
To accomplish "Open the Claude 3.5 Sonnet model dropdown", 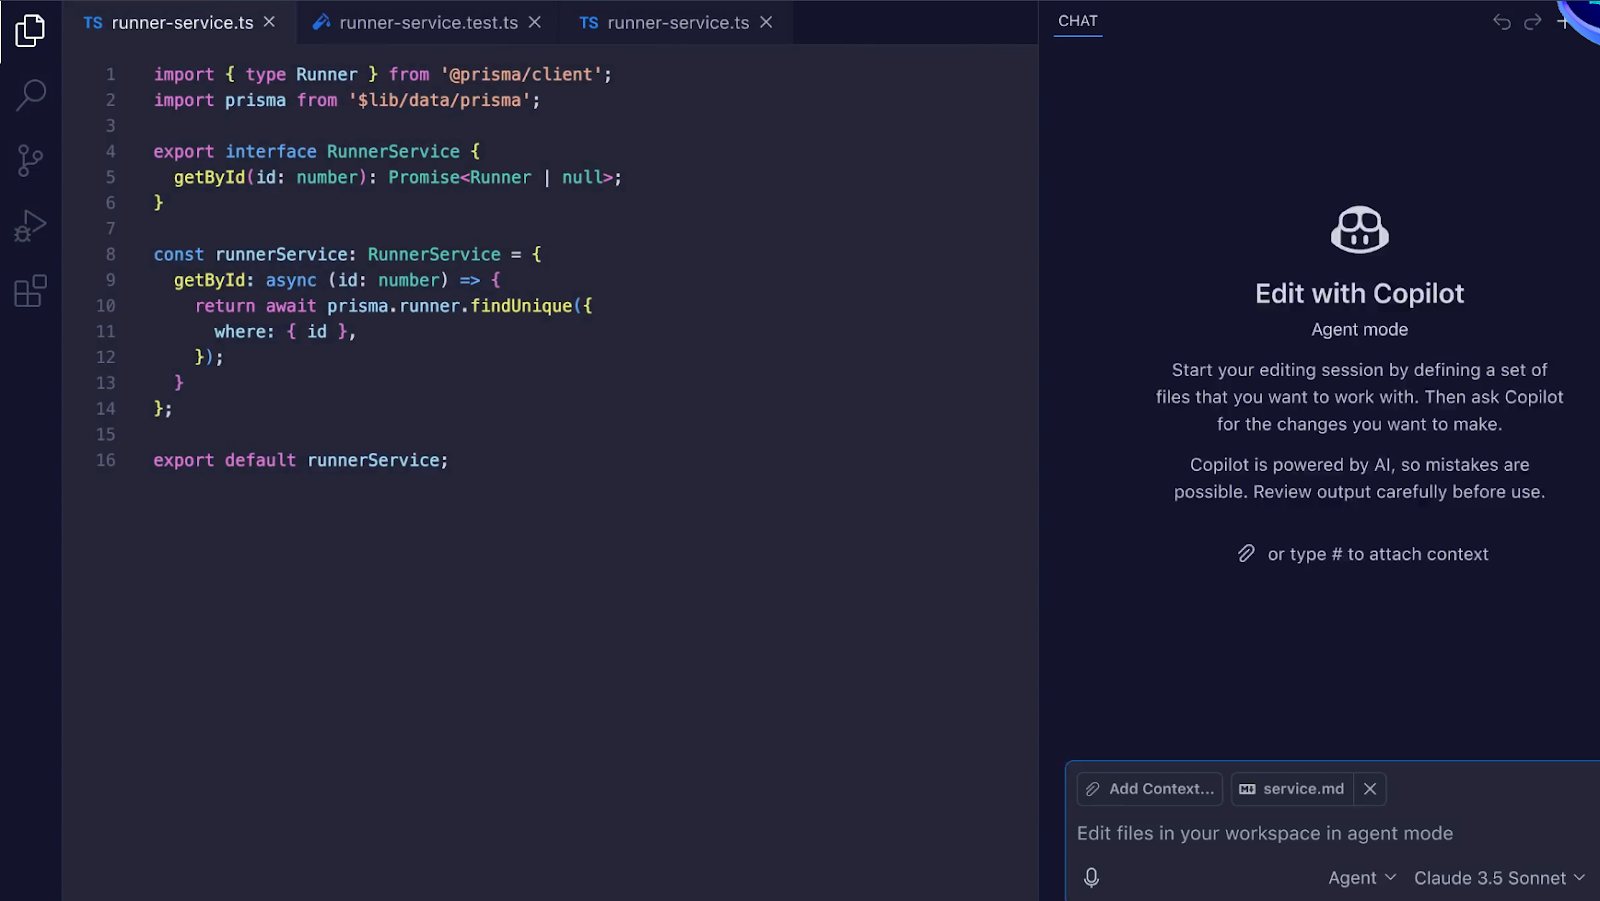I will pos(1499,877).
